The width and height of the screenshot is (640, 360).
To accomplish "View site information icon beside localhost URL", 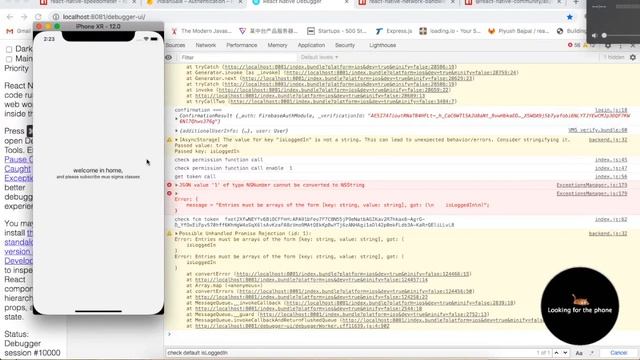I will [56, 17].
